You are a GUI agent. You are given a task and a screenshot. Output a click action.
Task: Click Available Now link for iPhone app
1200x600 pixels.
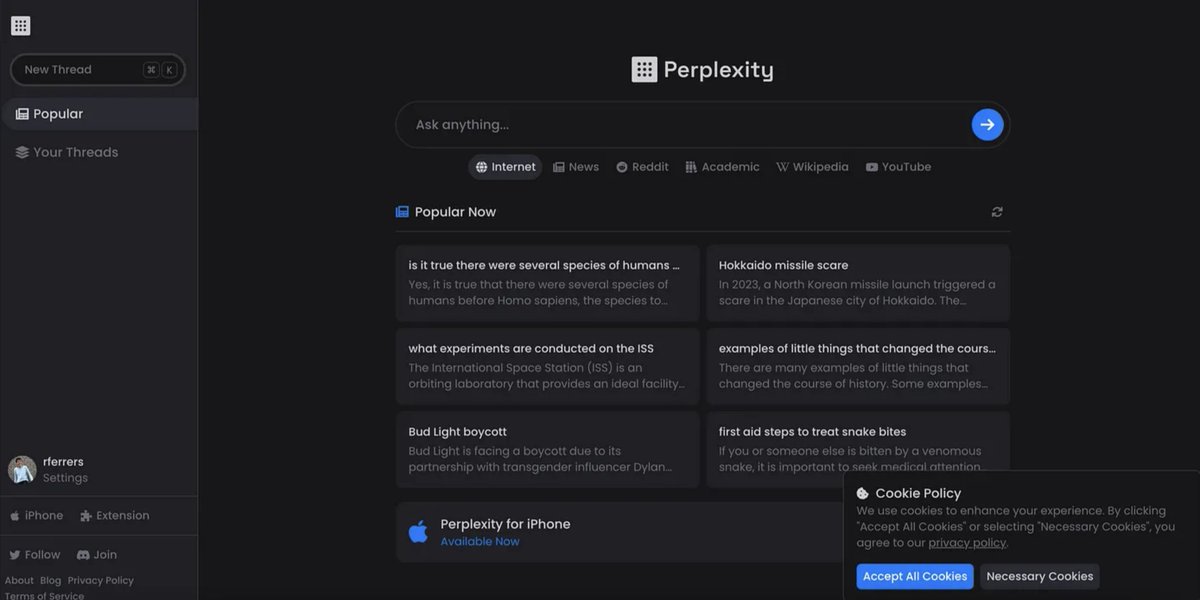click(x=480, y=542)
